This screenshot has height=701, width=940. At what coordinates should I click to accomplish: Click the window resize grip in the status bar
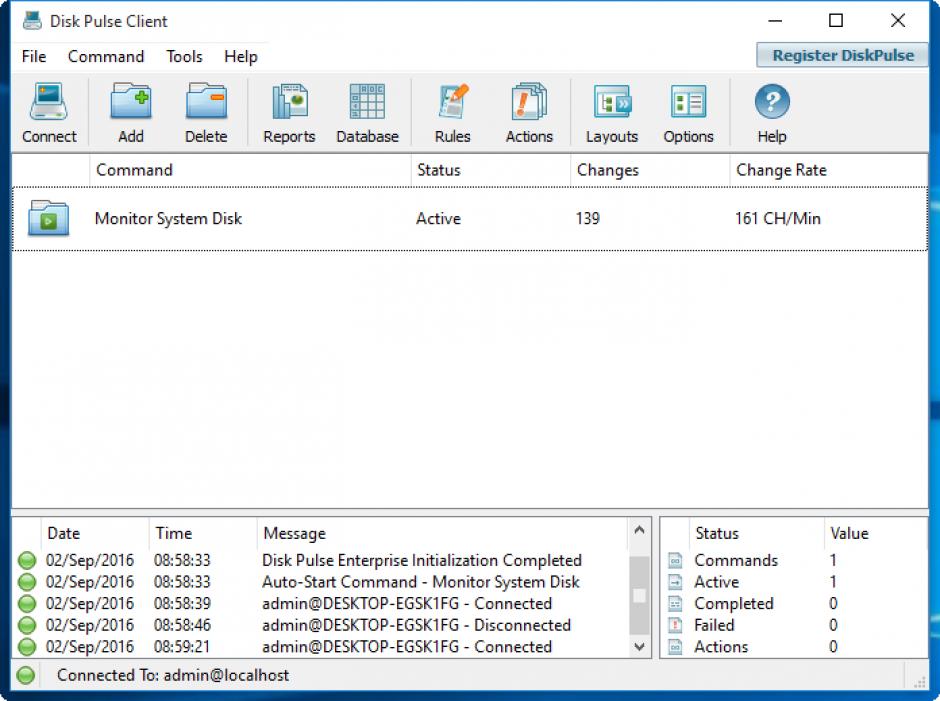click(x=919, y=681)
